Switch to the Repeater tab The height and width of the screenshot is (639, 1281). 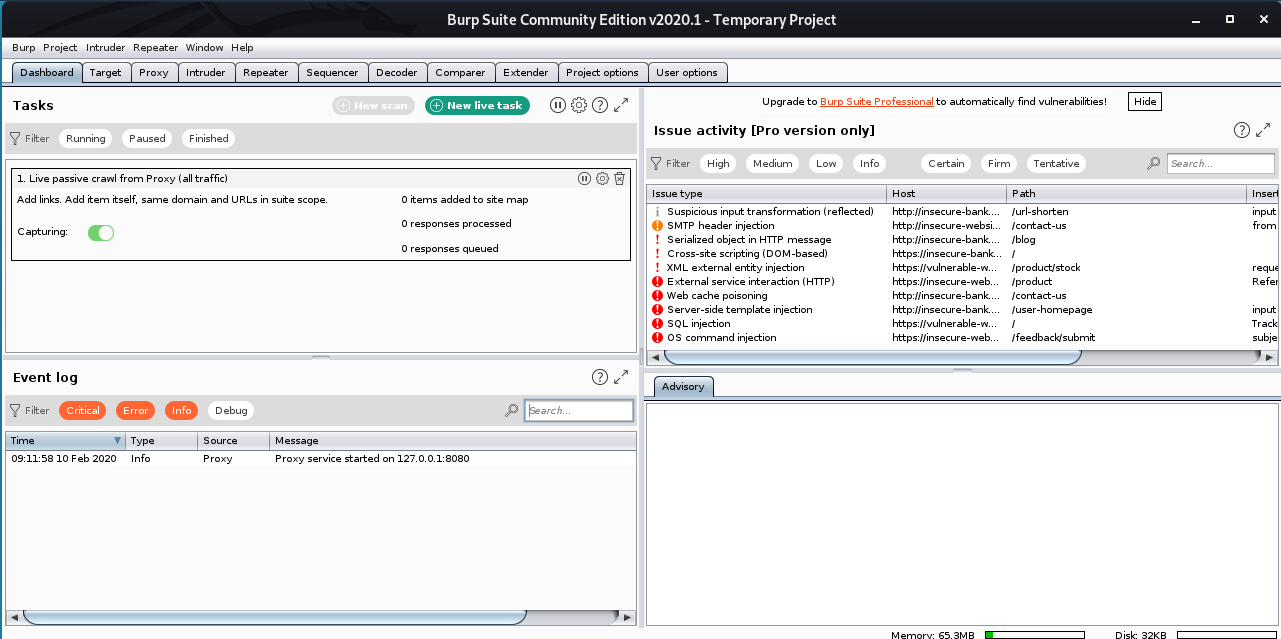266,72
